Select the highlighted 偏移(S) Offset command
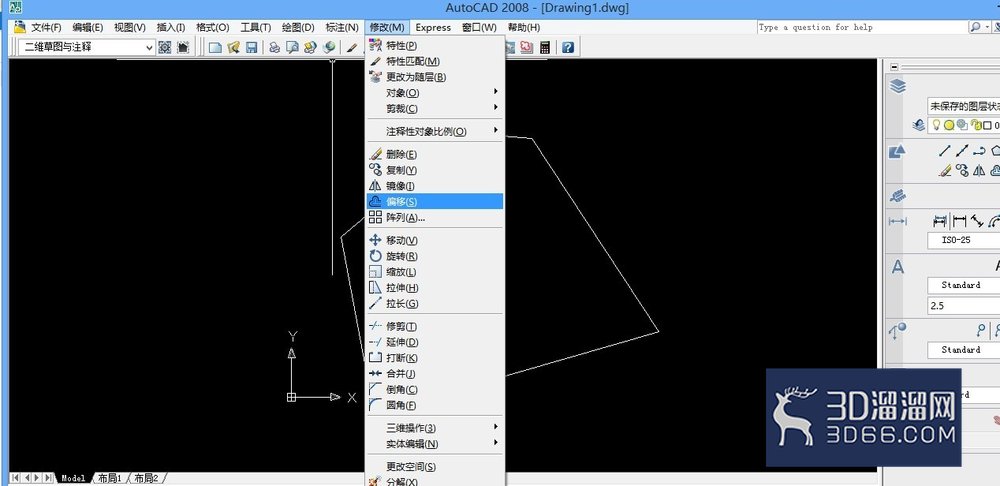The image size is (1000, 486). (435, 202)
